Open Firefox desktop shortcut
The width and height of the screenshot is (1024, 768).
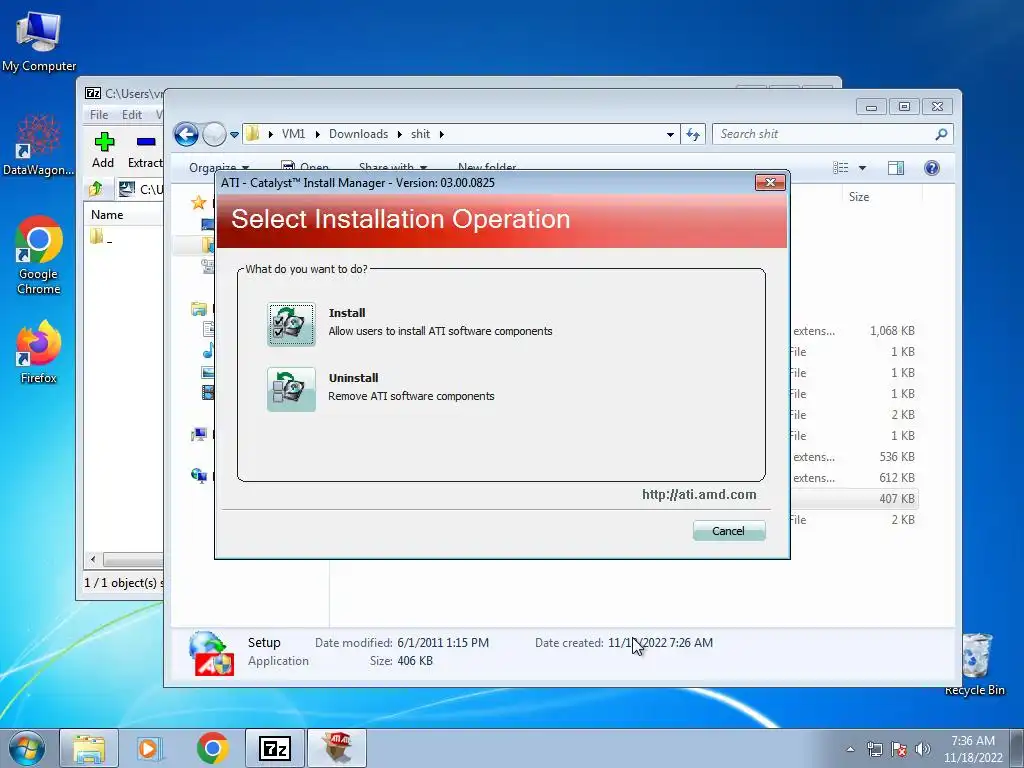pos(39,353)
